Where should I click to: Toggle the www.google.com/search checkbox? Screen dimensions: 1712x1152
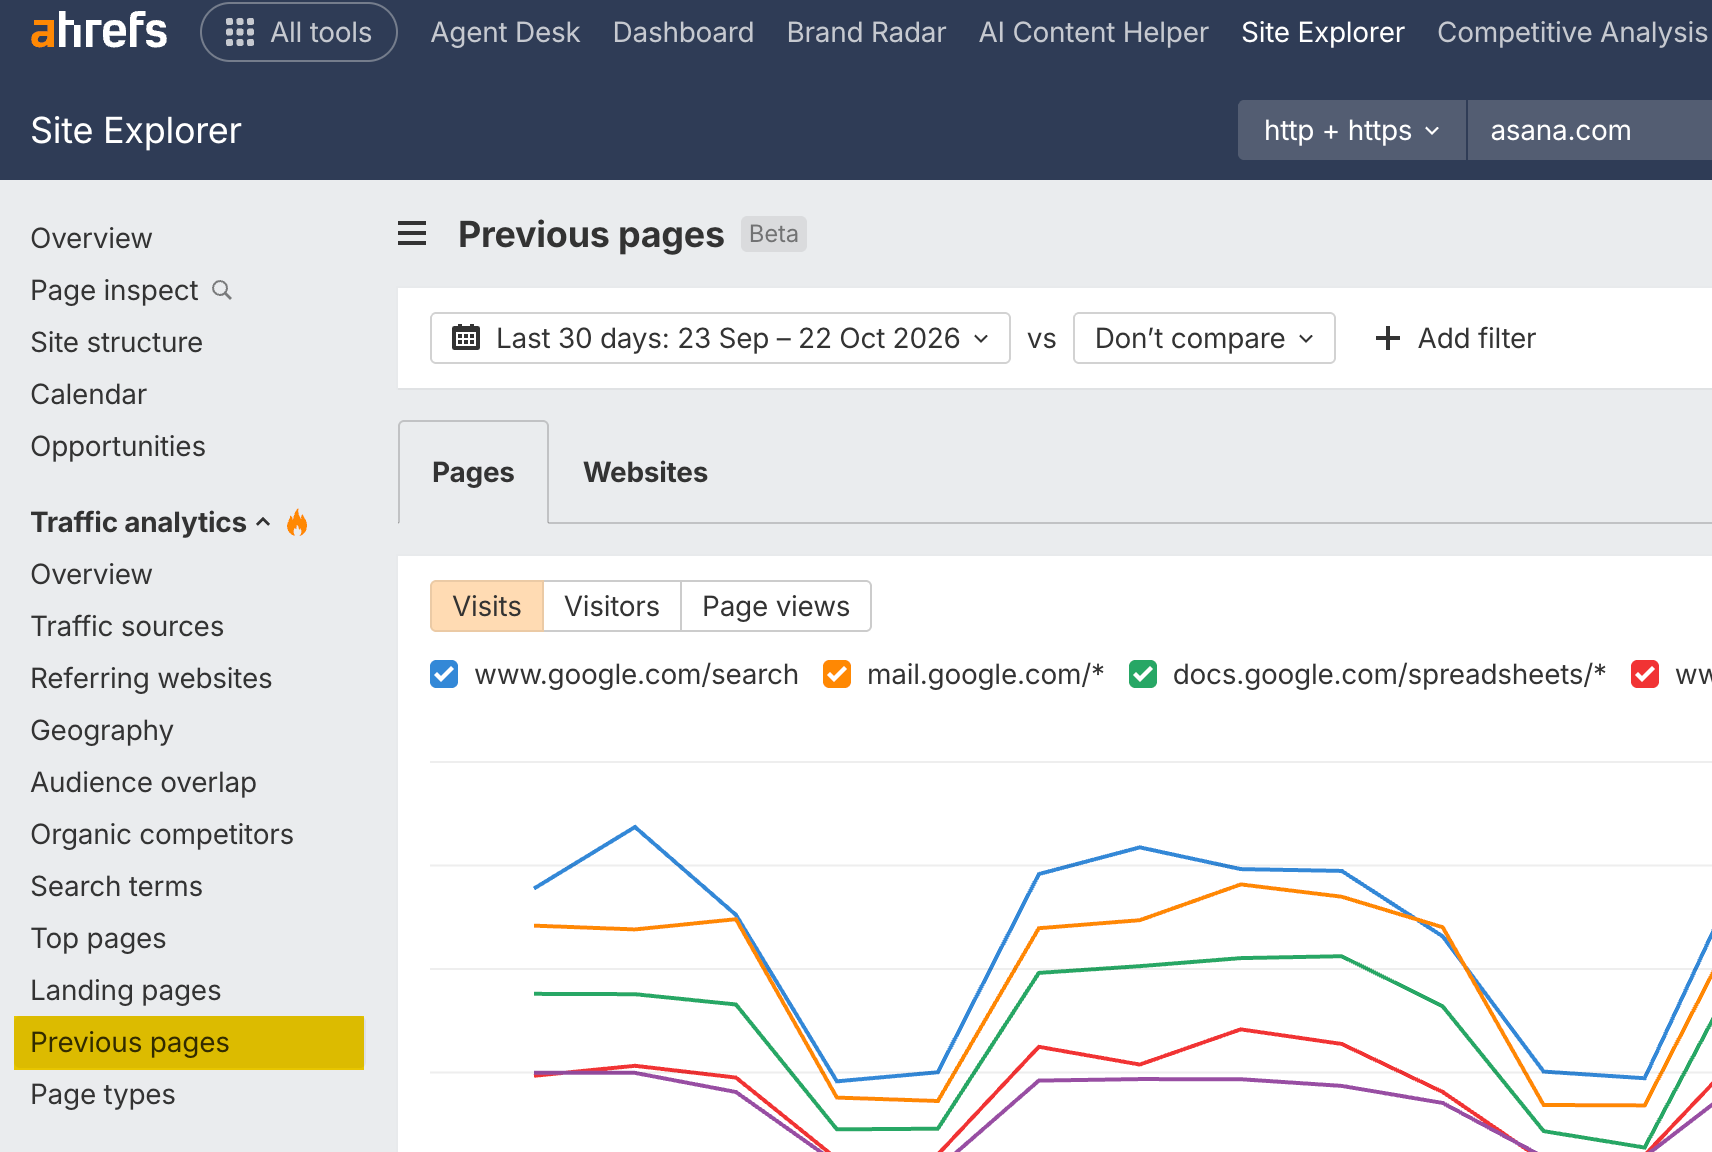click(x=444, y=674)
